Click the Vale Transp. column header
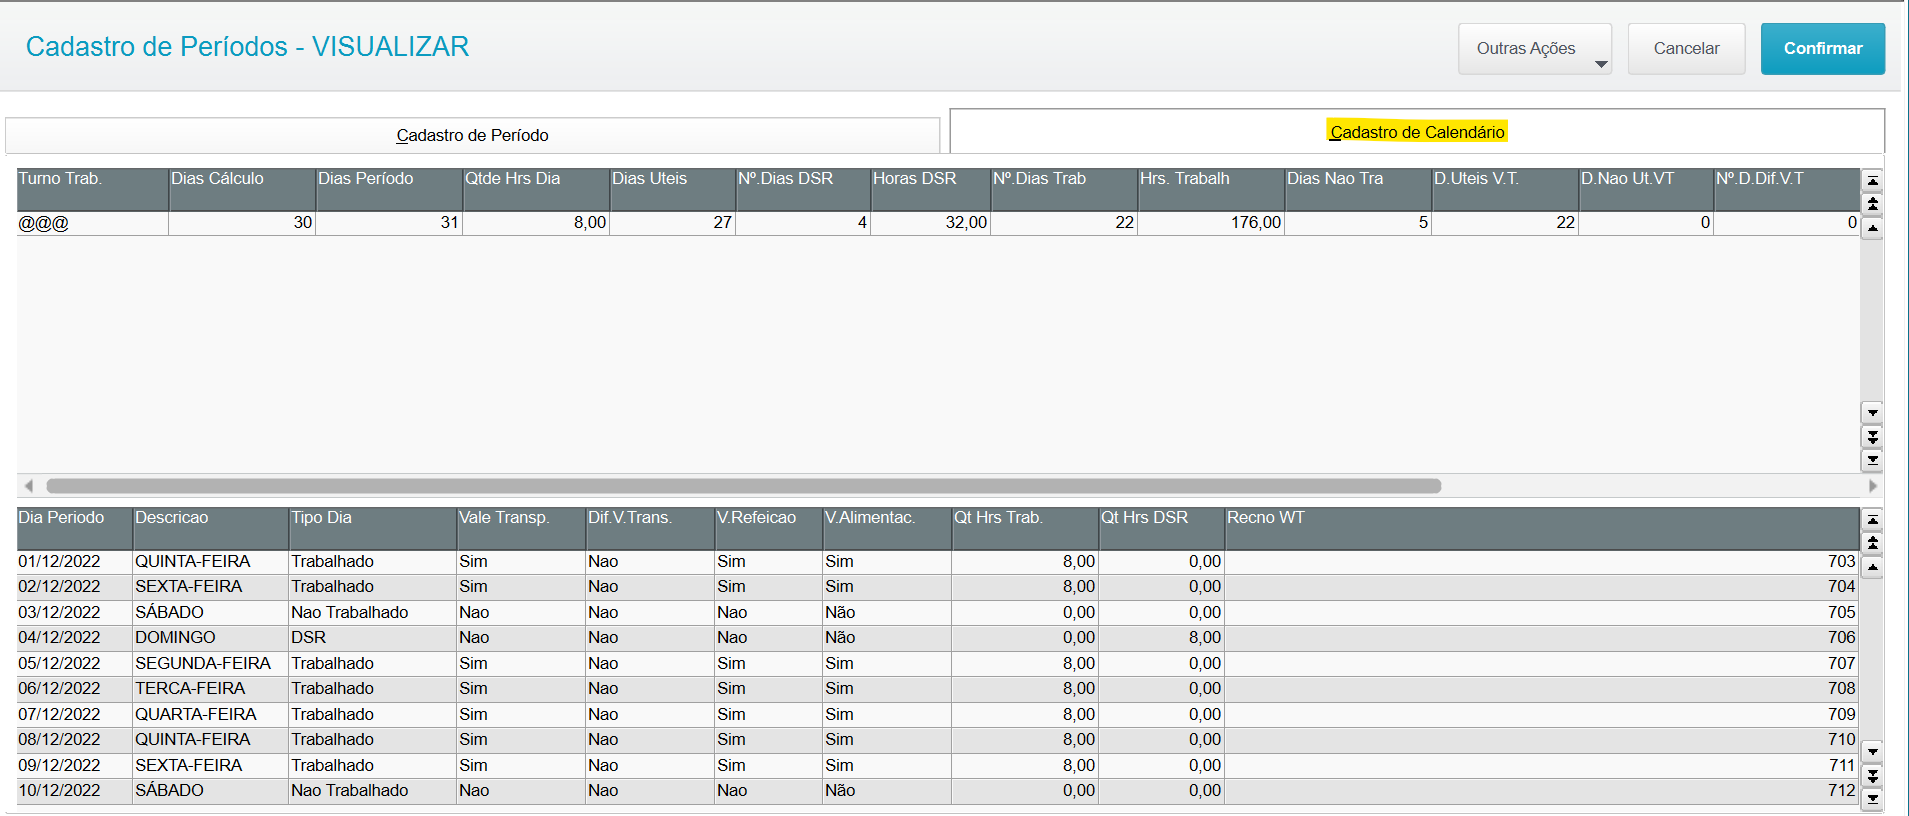The height and width of the screenshot is (816, 1909). point(522,528)
